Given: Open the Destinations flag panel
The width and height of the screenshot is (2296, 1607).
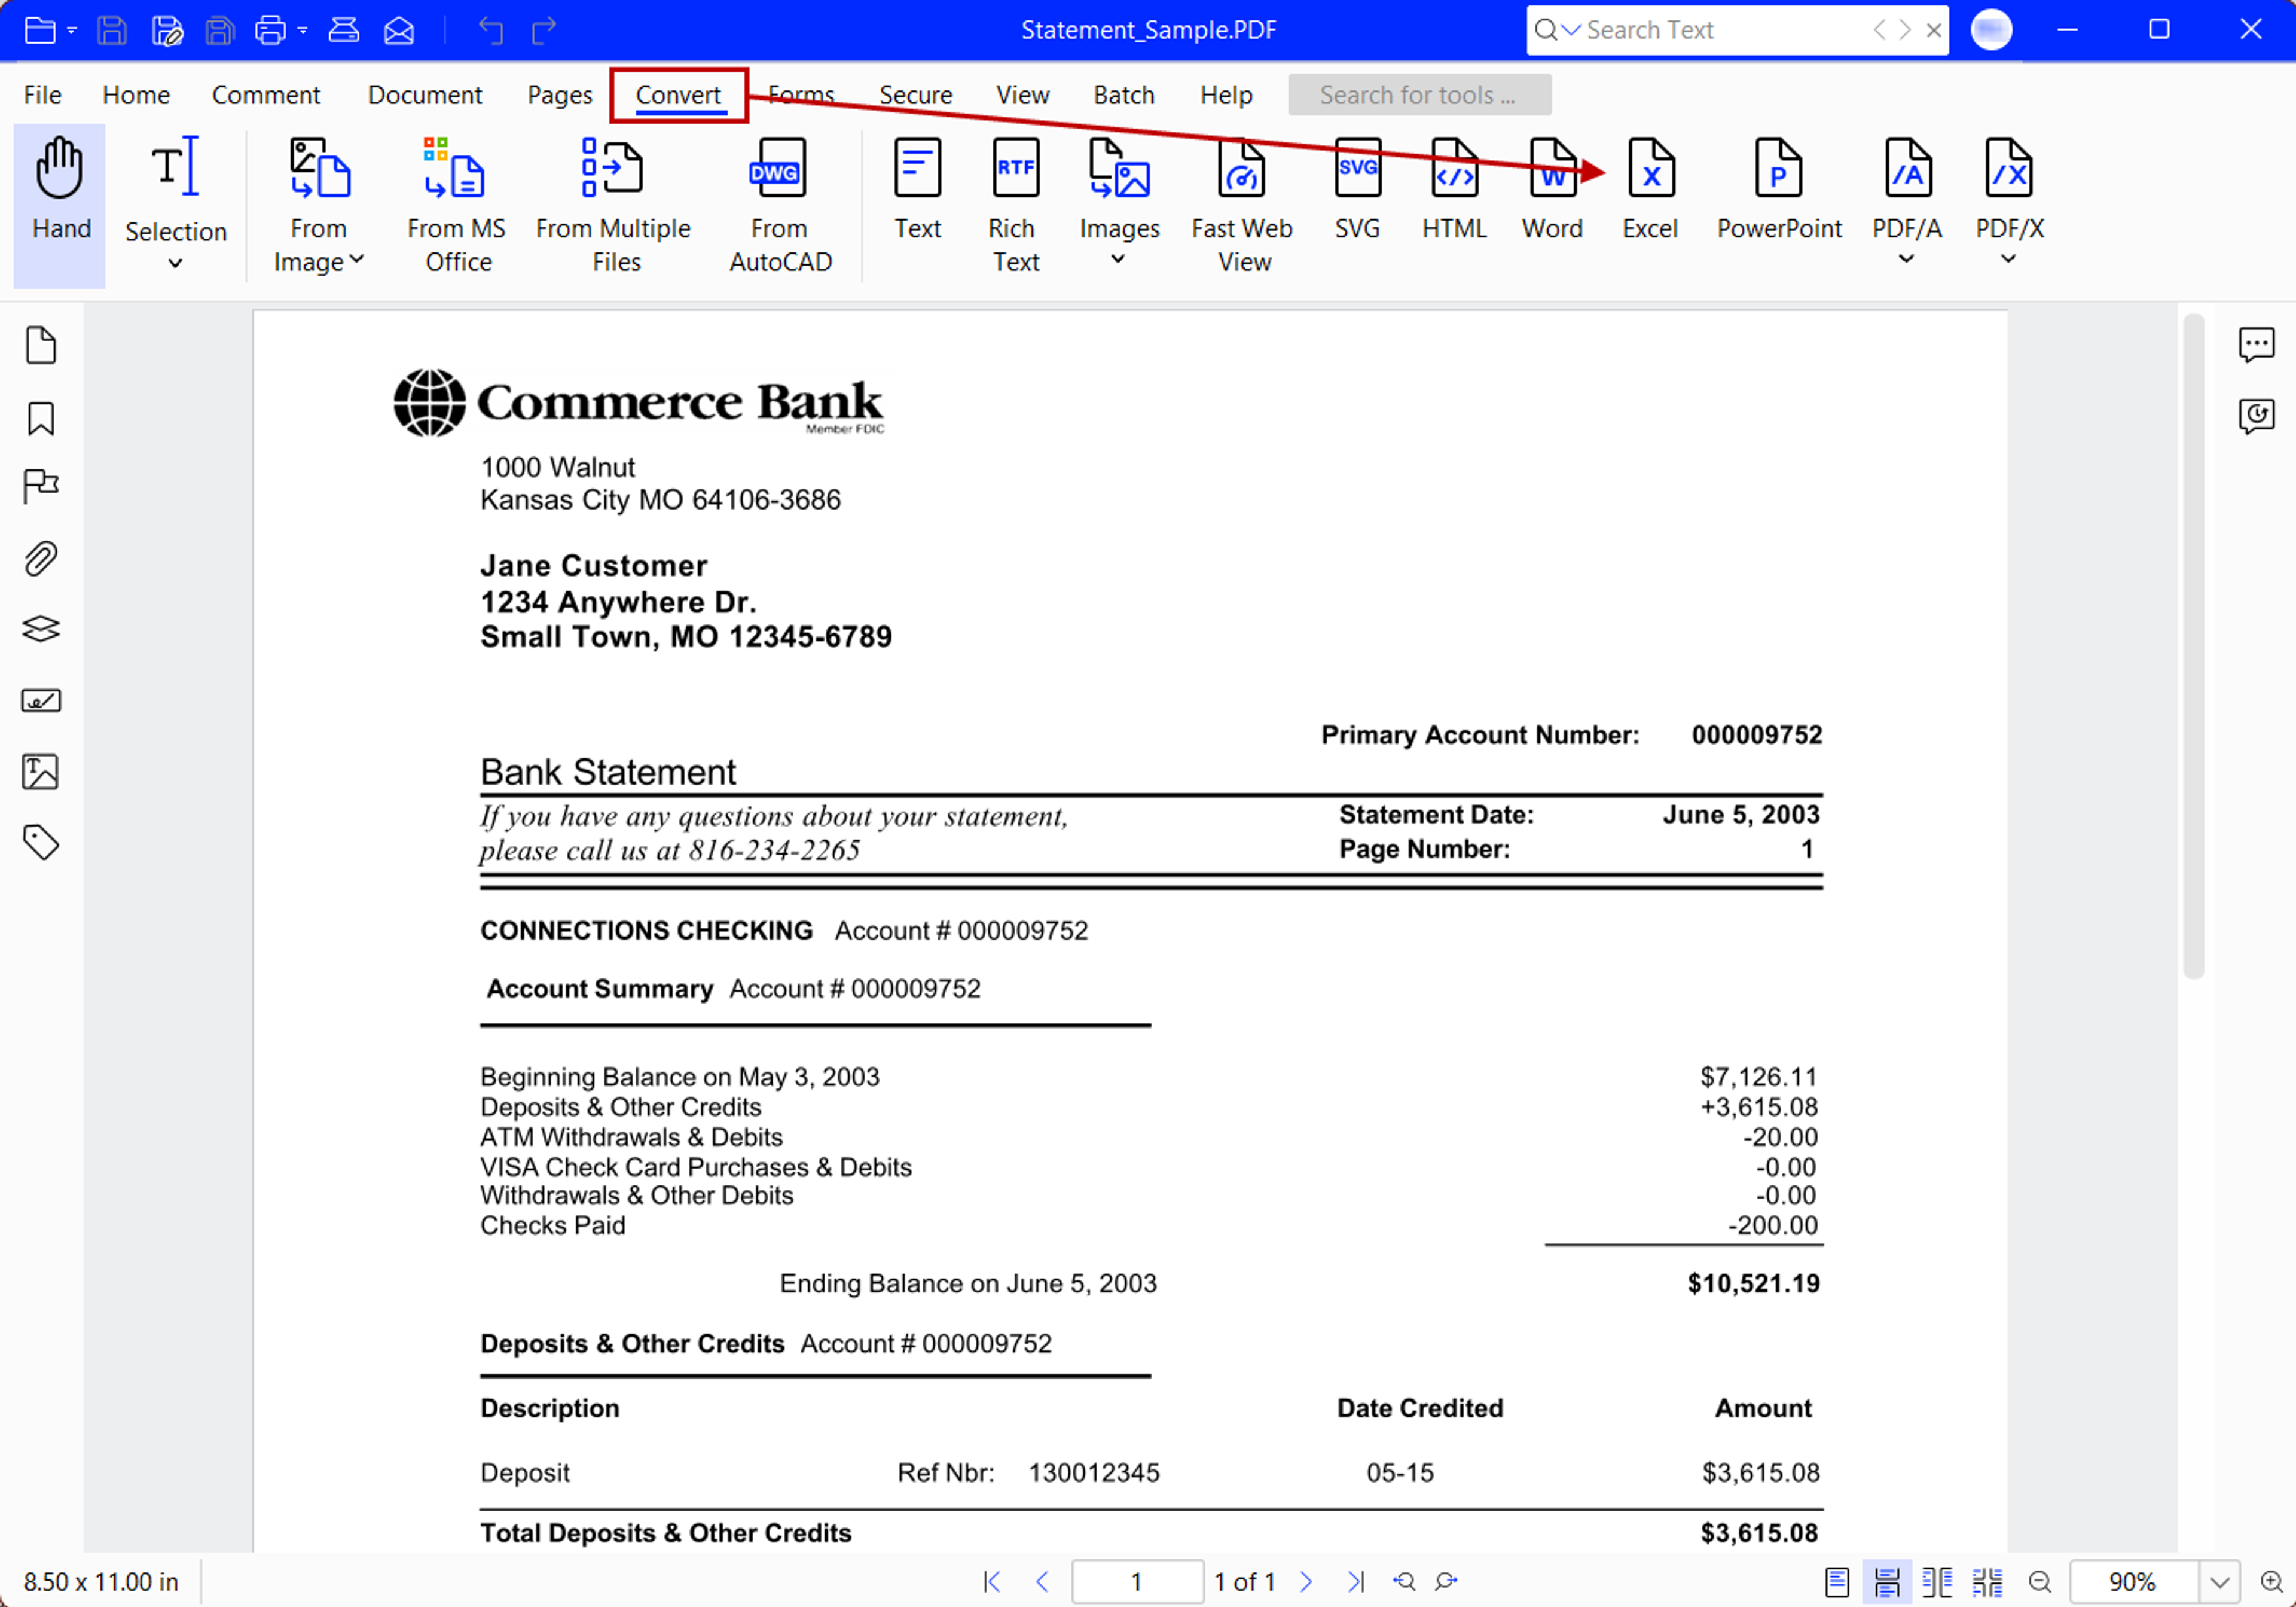Looking at the screenshot, I should click(x=41, y=487).
